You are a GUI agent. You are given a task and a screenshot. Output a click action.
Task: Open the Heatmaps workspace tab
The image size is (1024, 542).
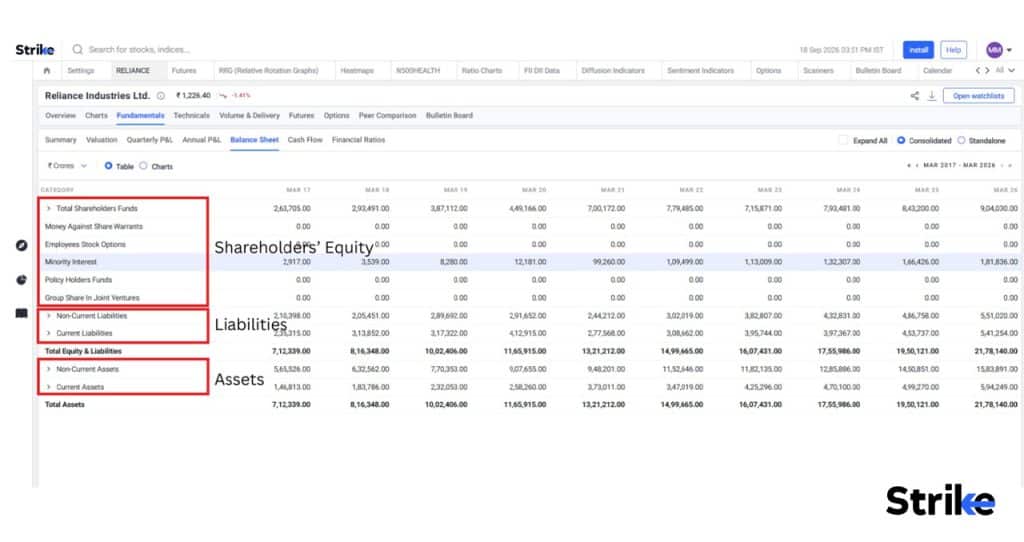357,71
